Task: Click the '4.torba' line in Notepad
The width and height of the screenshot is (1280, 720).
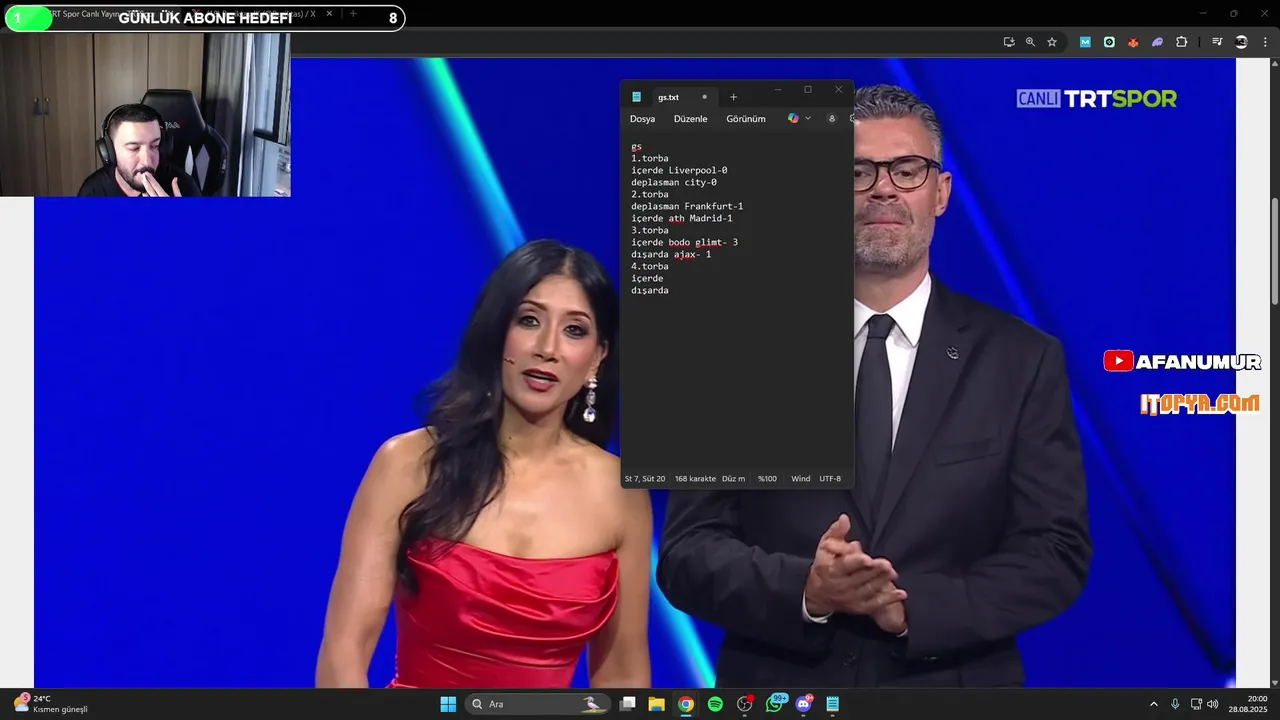Action: pos(649,266)
